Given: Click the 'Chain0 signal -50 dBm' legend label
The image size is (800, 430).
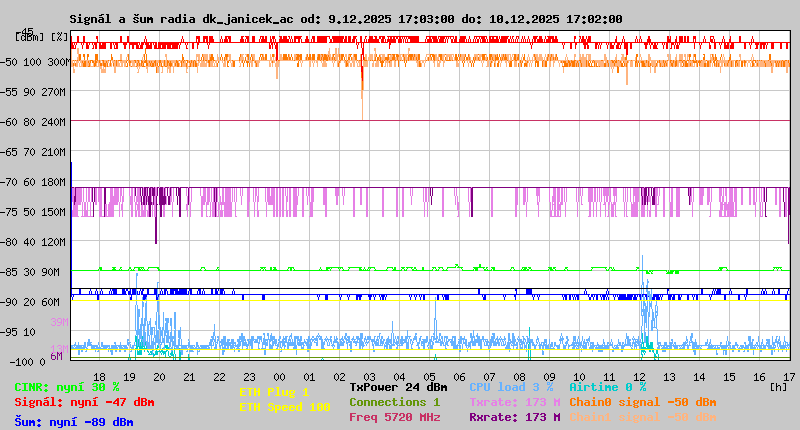Looking at the screenshot, I should [643, 402].
